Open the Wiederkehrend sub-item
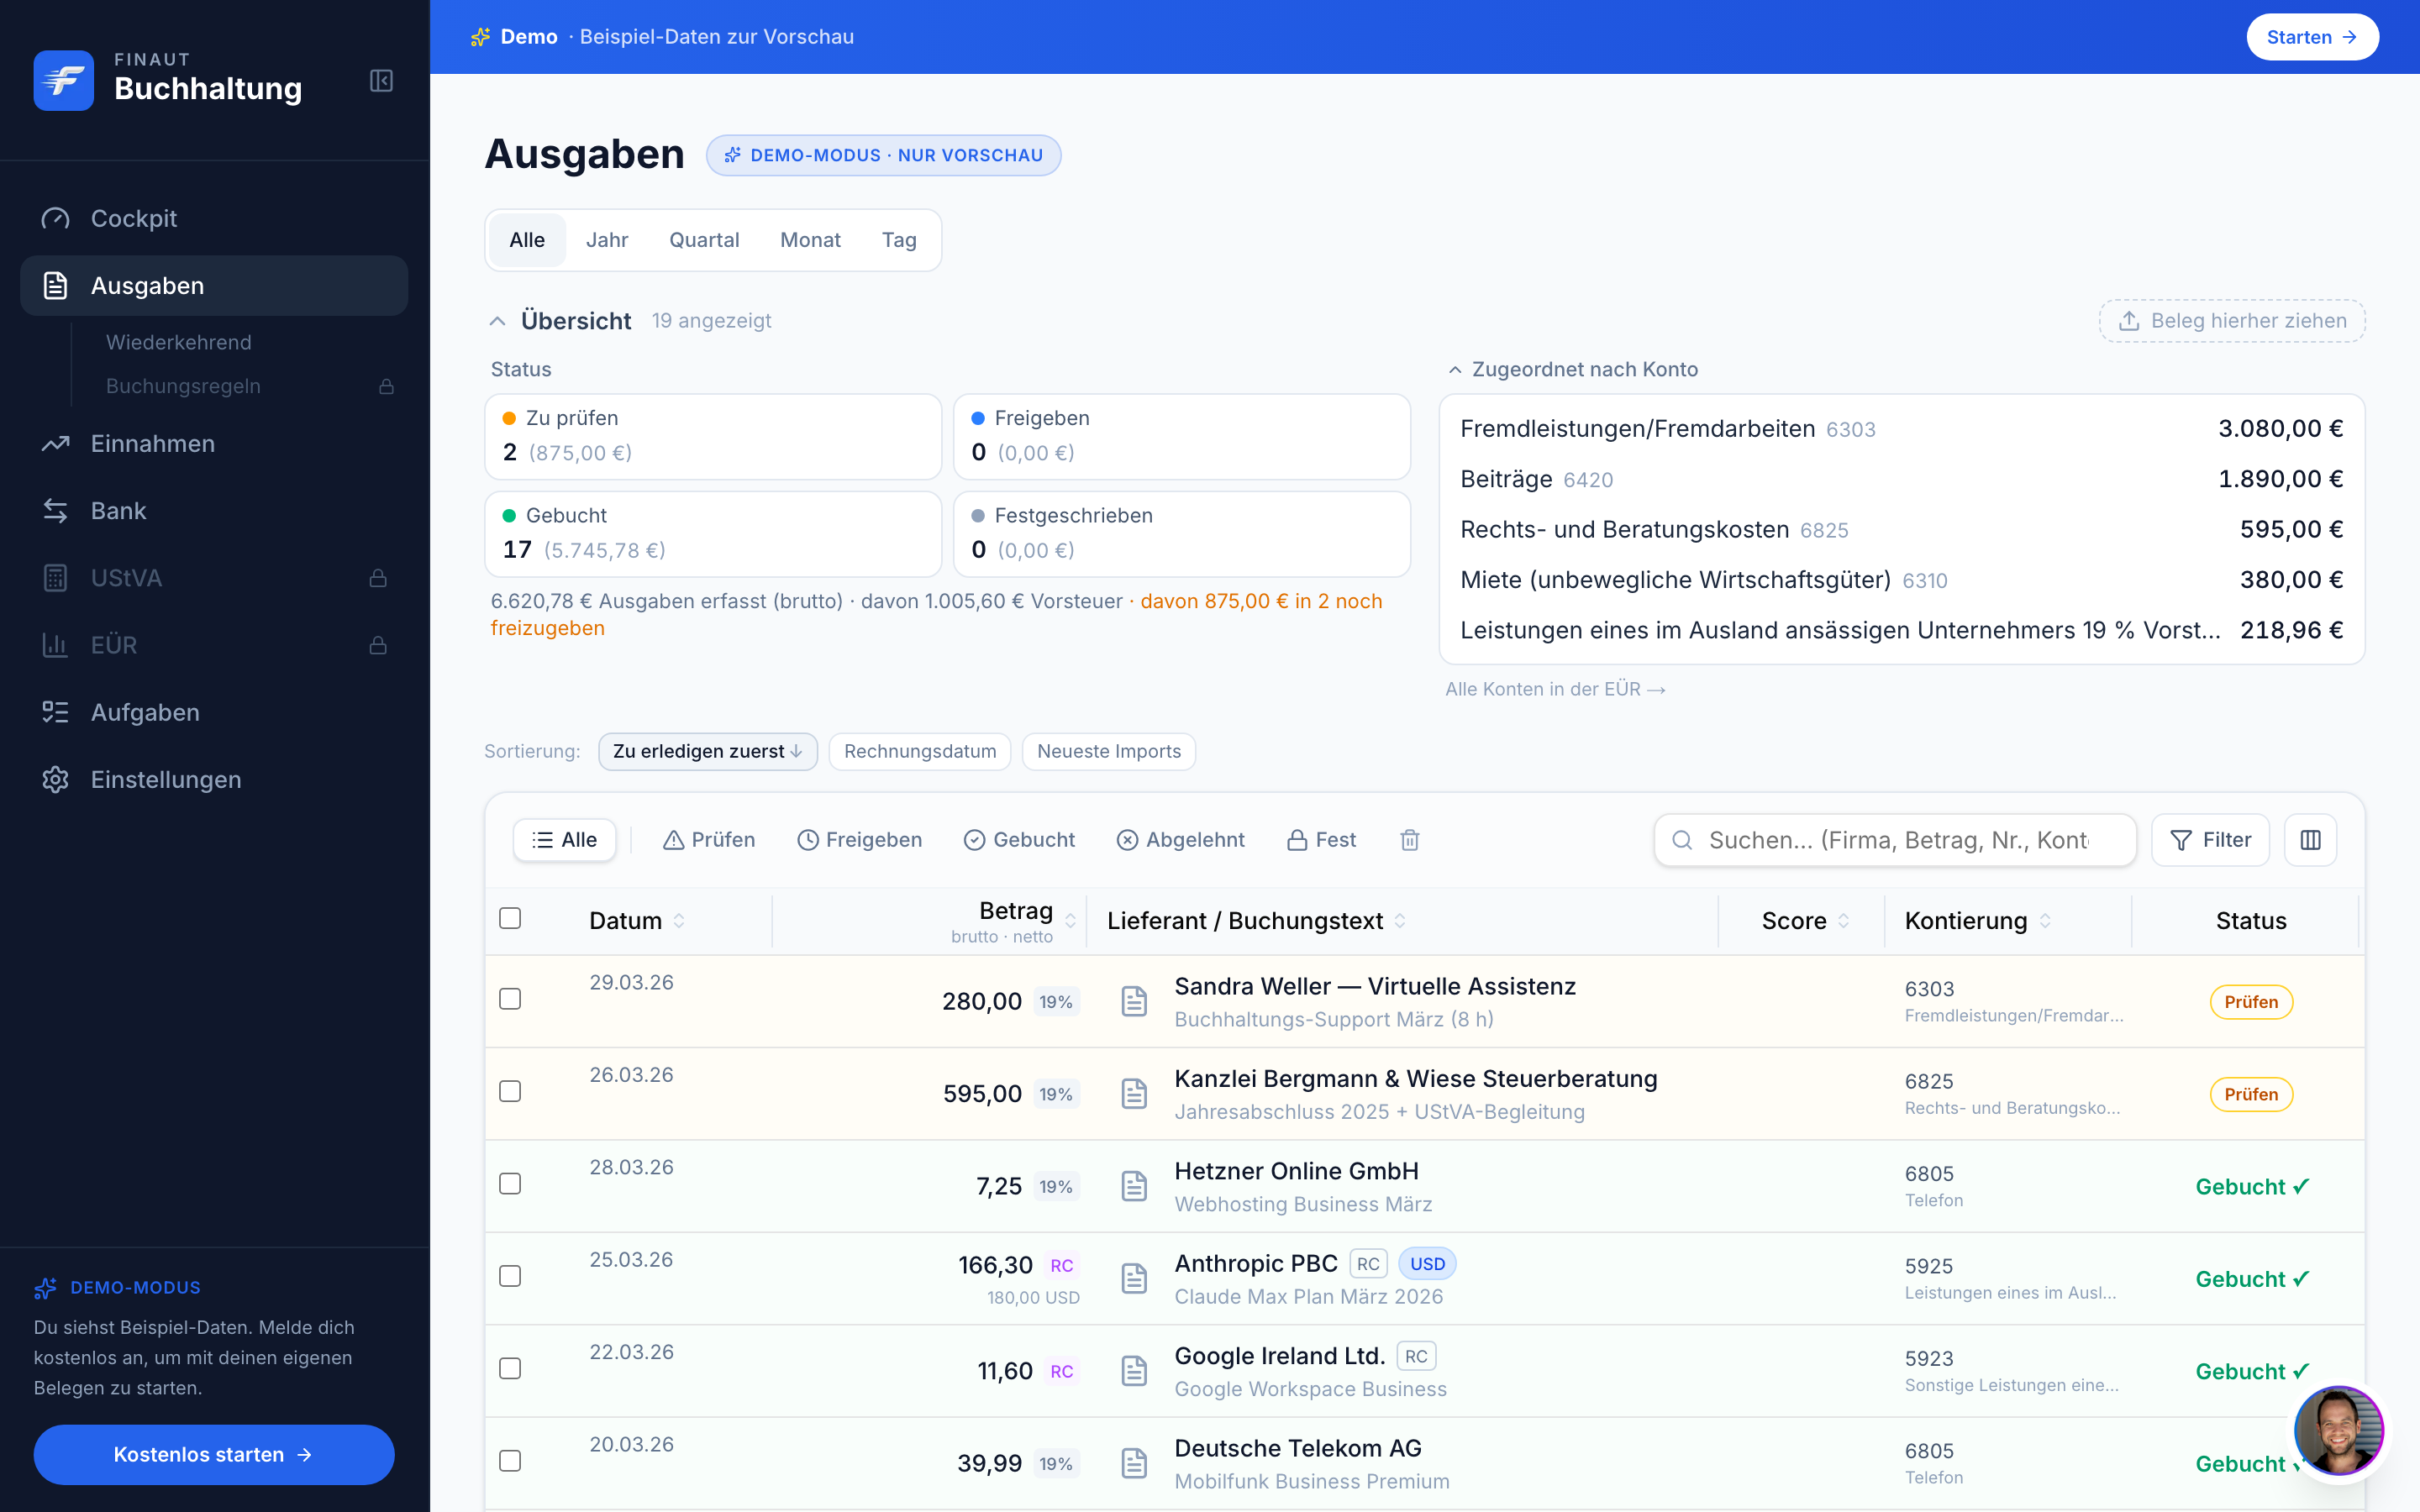This screenshot has height=1512, width=2420. (179, 342)
